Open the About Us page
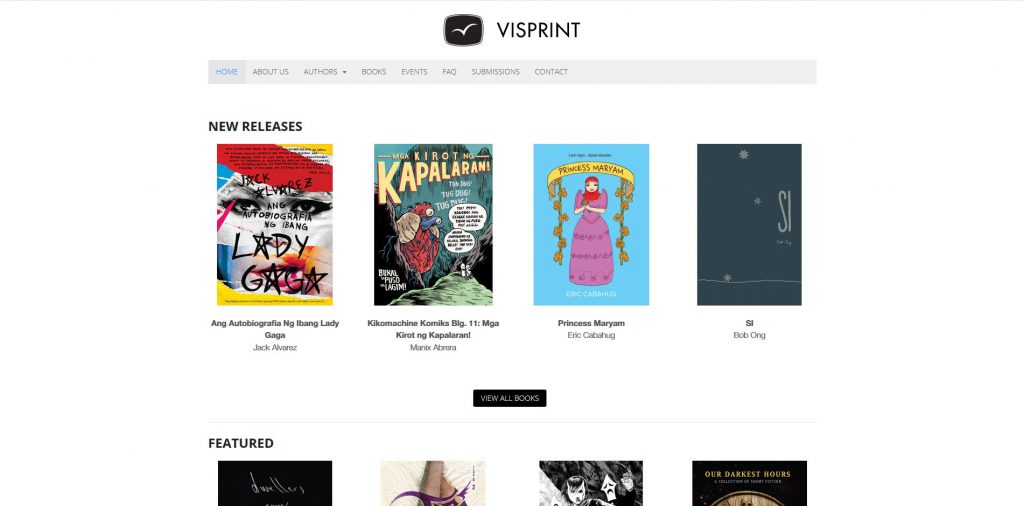1024x506 pixels. 270,72
